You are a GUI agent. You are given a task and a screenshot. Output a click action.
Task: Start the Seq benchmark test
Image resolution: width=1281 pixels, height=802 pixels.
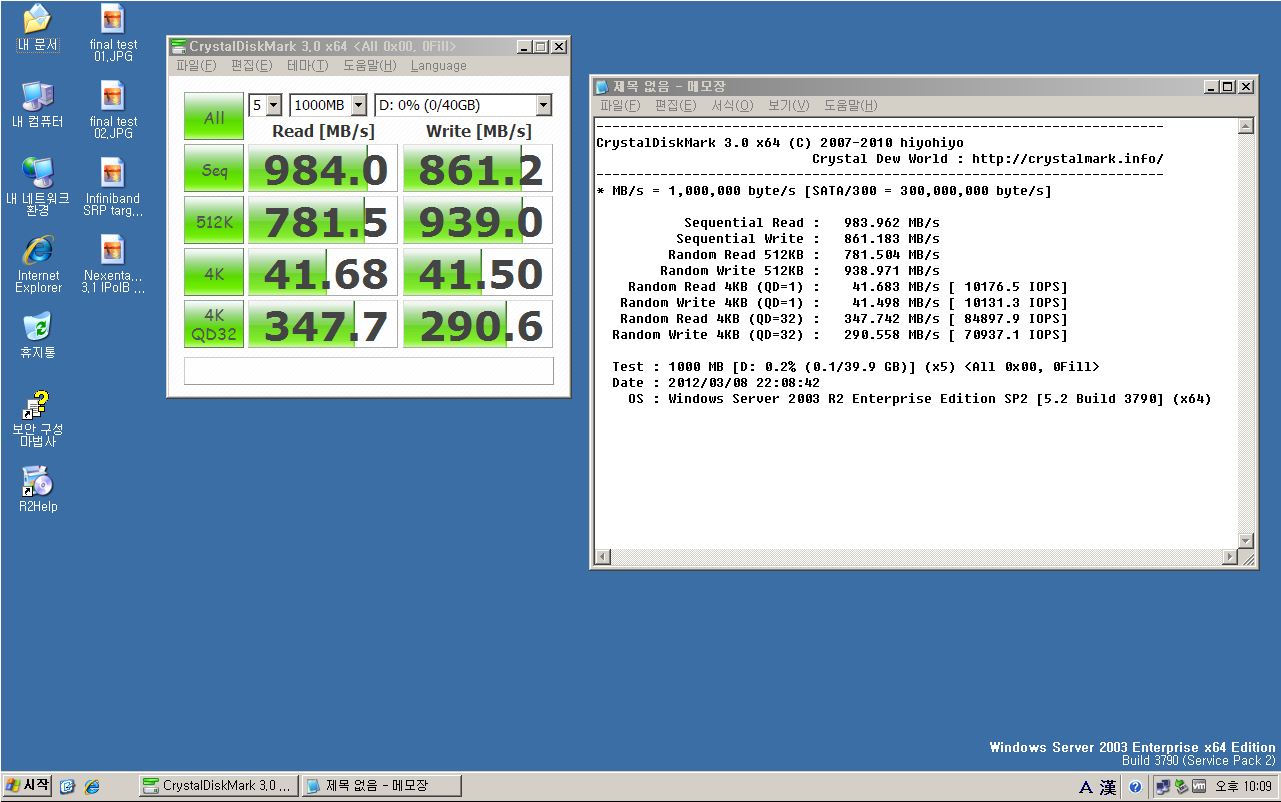[x=214, y=169]
